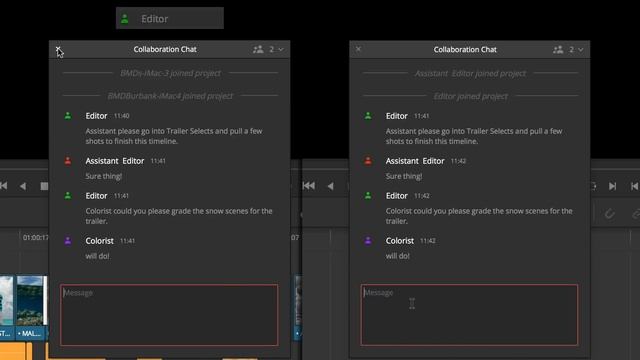640x360 pixels.
Task: Click purple Colorist avatar in right chat
Action: (x=368, y=241)
